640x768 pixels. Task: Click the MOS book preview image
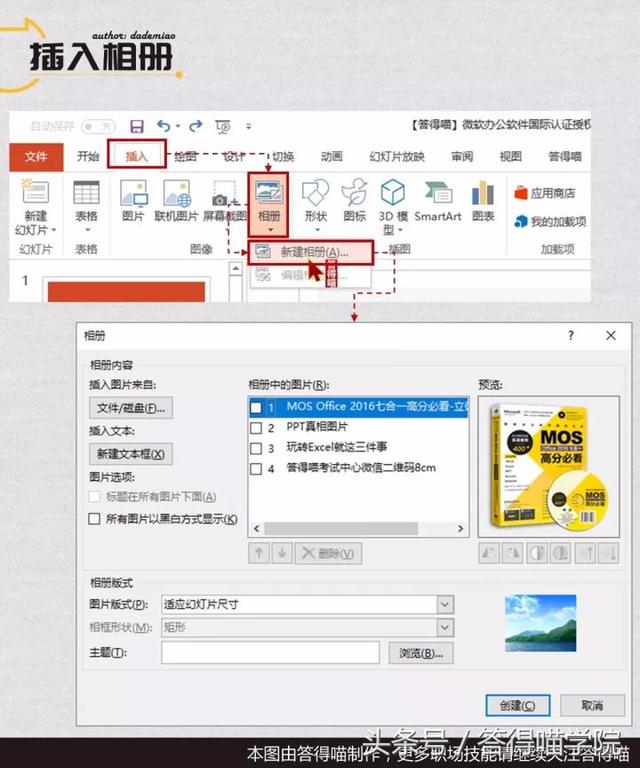pos(549,467)
